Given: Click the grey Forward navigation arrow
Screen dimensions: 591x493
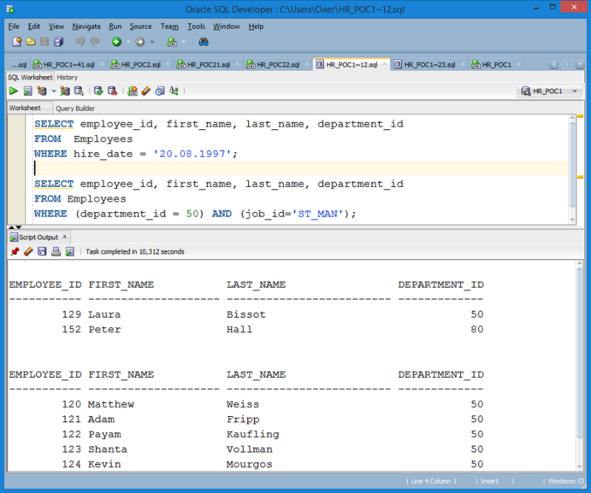Looking at the screenshot, I should [x=140, y=42].
